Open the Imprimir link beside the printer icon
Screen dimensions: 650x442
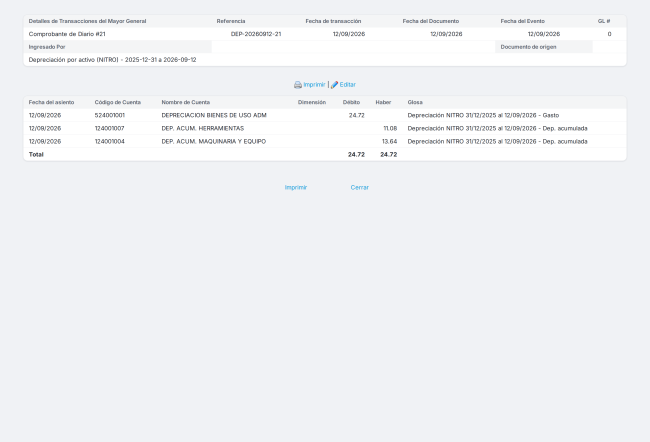point(314,85)
